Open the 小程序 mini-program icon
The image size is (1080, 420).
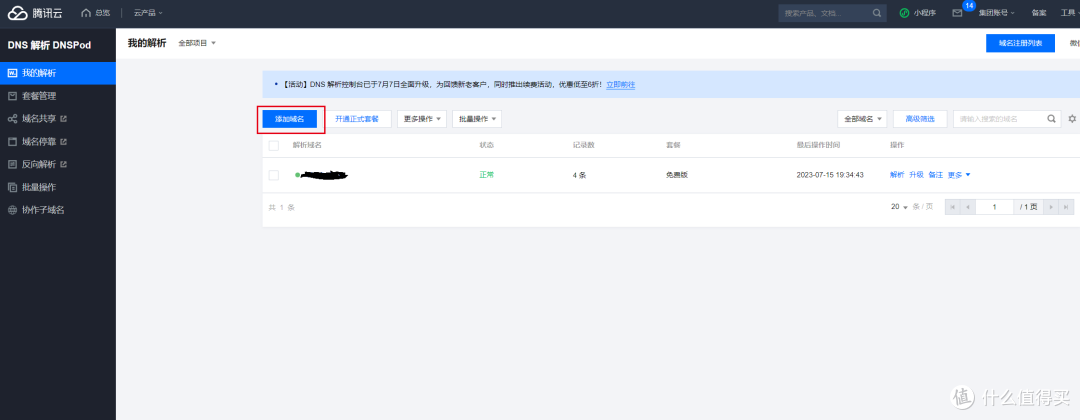click(x=904, y=13)
